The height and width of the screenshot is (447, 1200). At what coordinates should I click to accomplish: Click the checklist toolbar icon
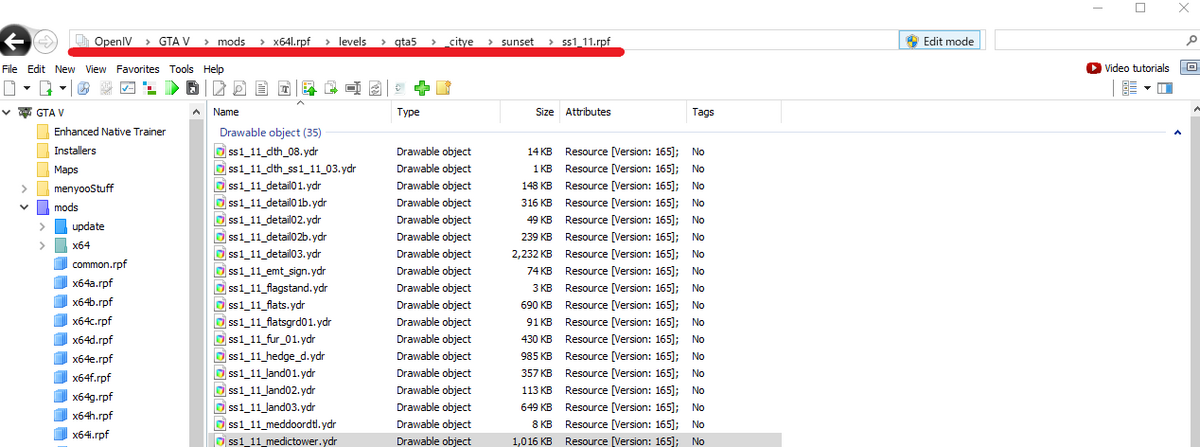click(127, 88)
